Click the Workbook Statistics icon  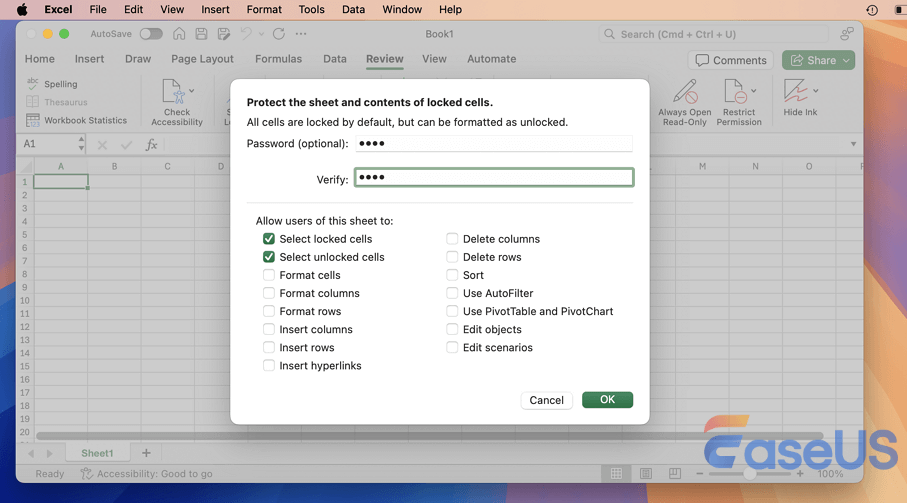coord(33,120)
